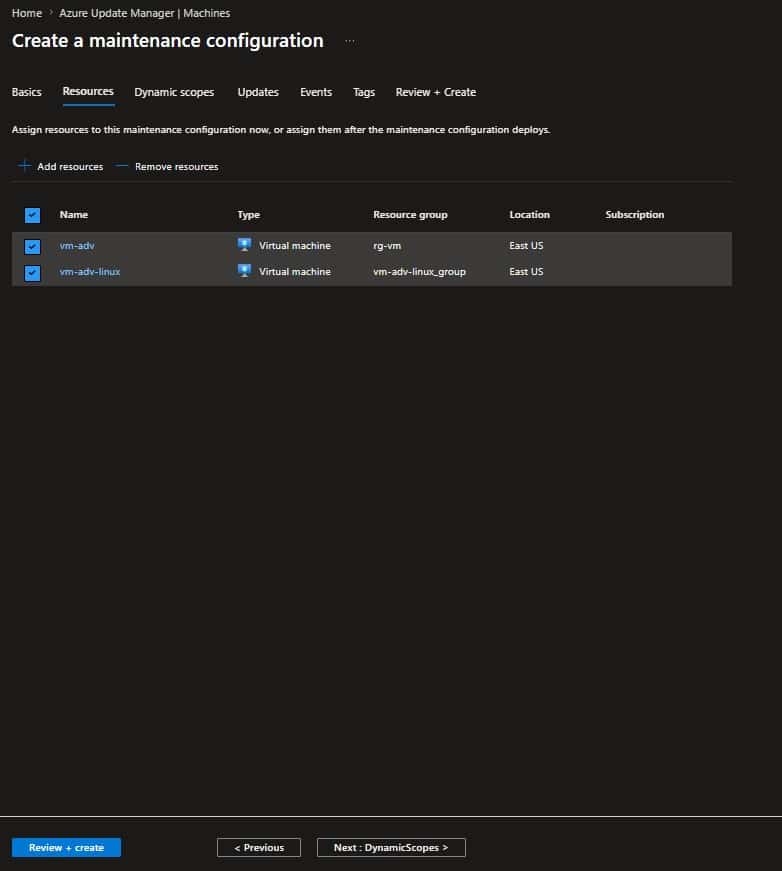This screenshot has height=871, width=782.
Task: Click the plus icon for Add resources
Action: (24, 166)
